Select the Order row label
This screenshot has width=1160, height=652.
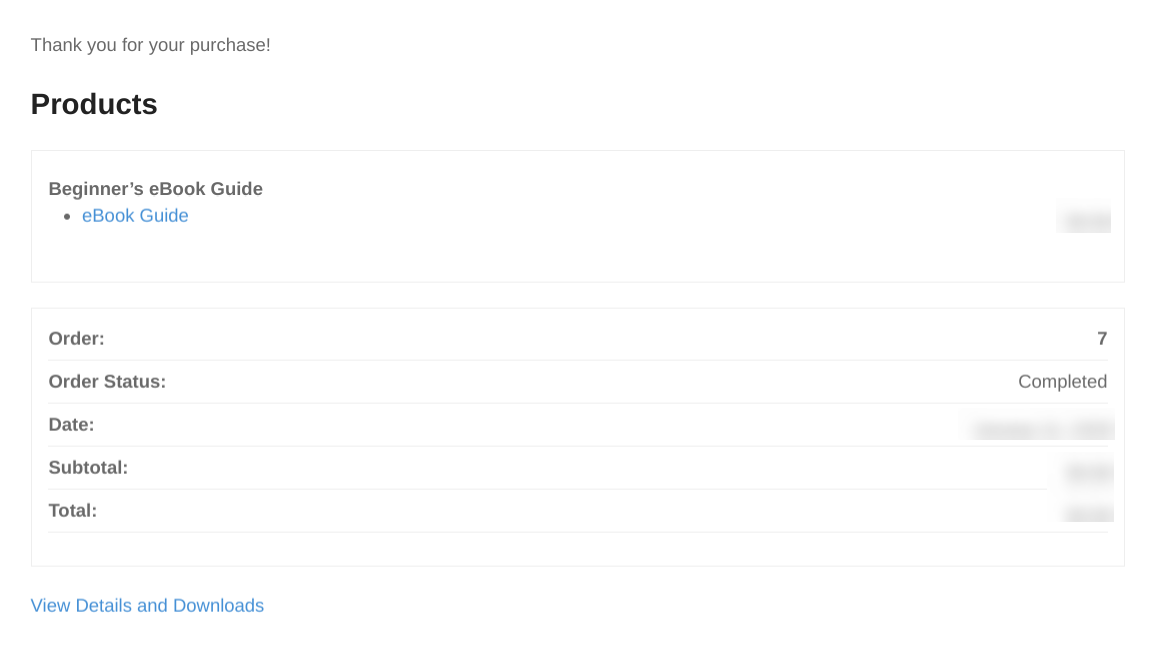click(76, 338)
